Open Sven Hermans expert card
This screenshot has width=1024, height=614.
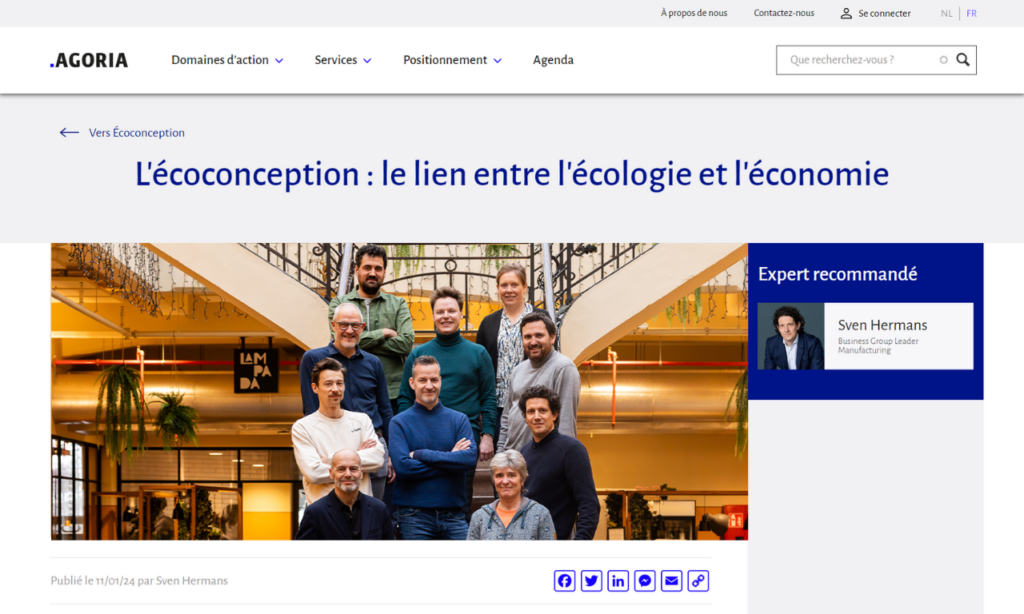(x=865, y=336)
